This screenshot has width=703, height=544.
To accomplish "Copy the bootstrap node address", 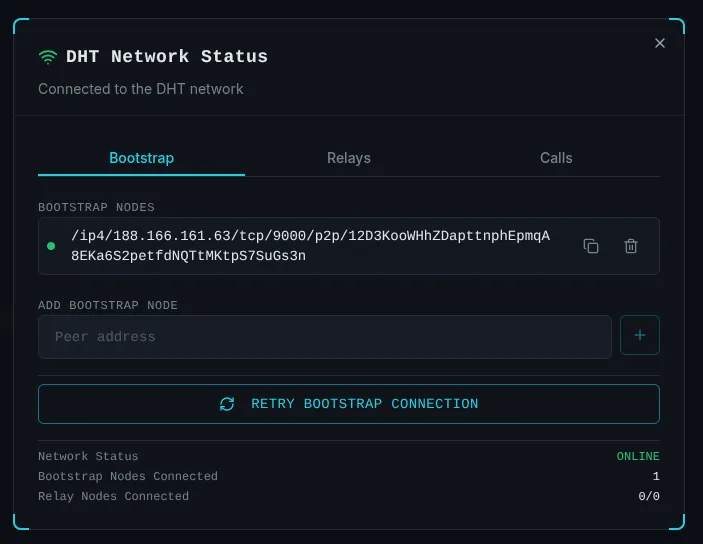I will [x=591, y=246].
